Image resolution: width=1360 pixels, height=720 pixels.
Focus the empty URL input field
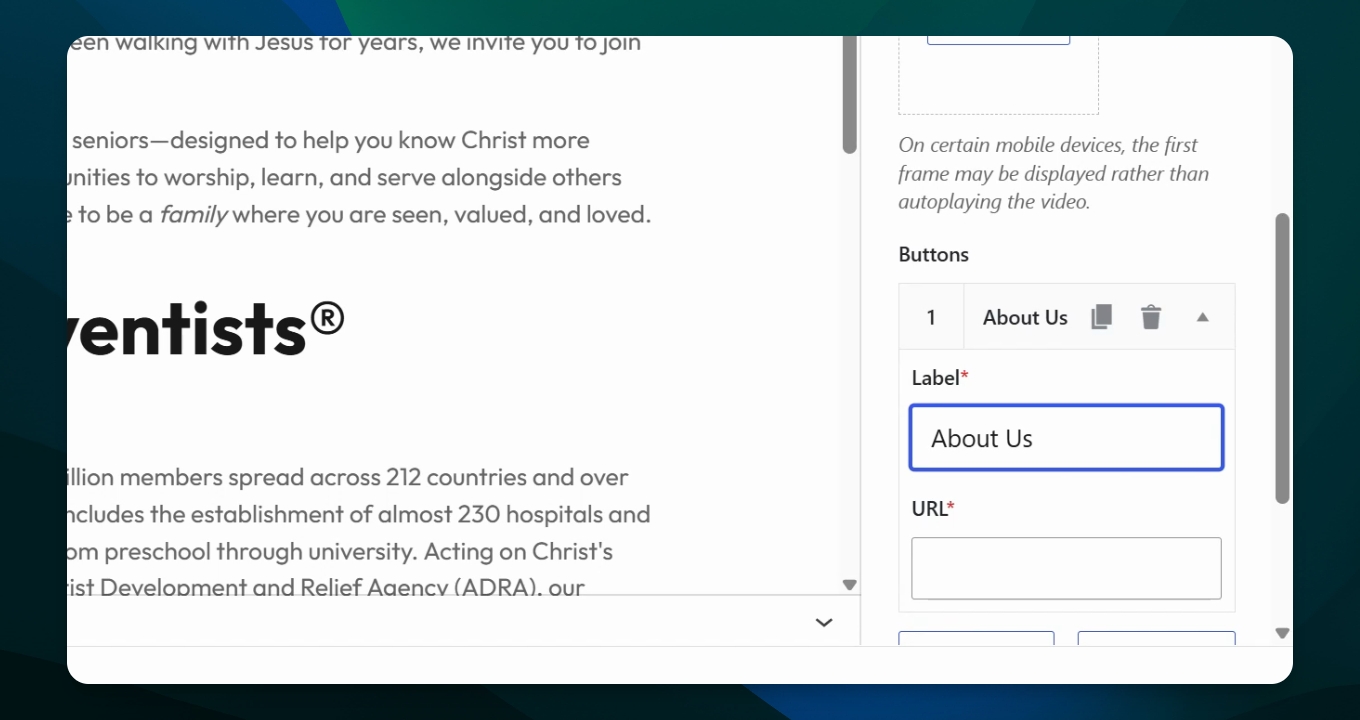(1066, 568)
